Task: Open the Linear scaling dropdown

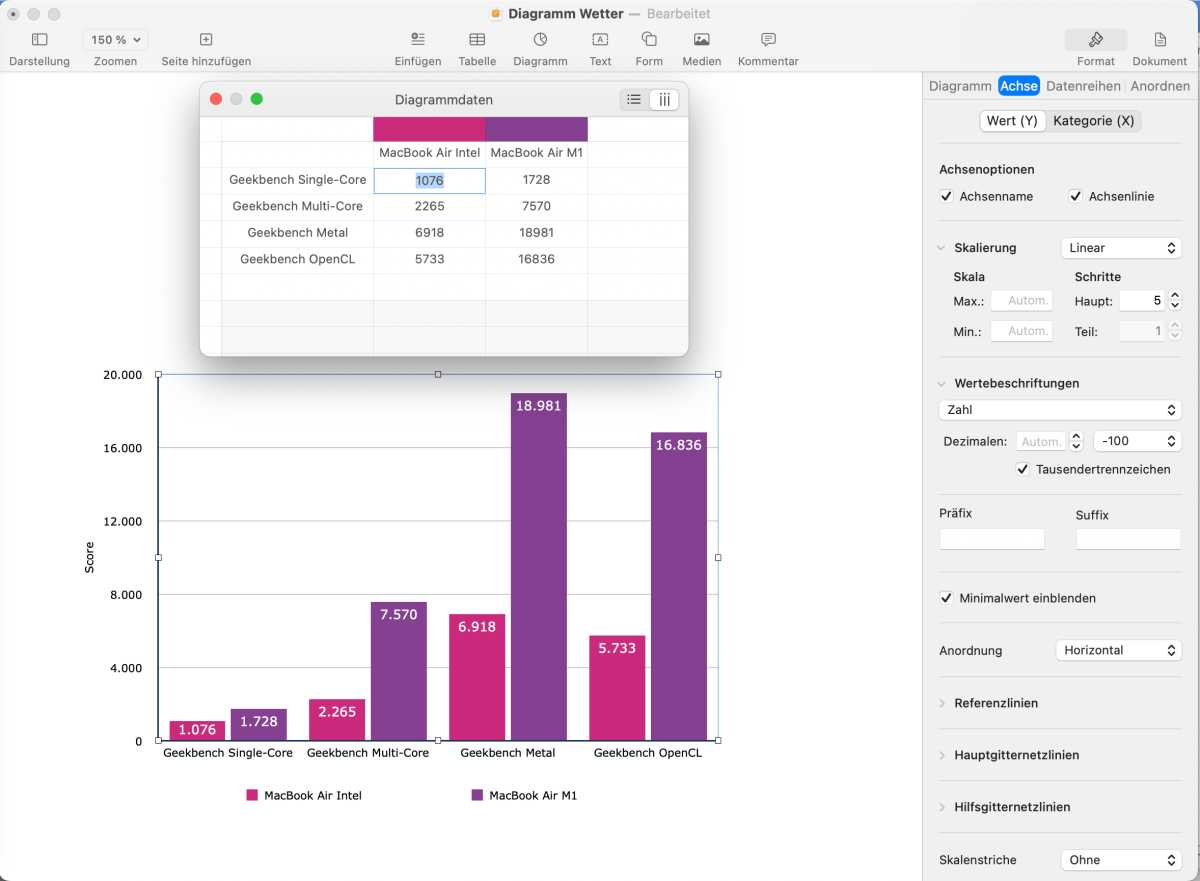Action: [x=1121, y=248]
